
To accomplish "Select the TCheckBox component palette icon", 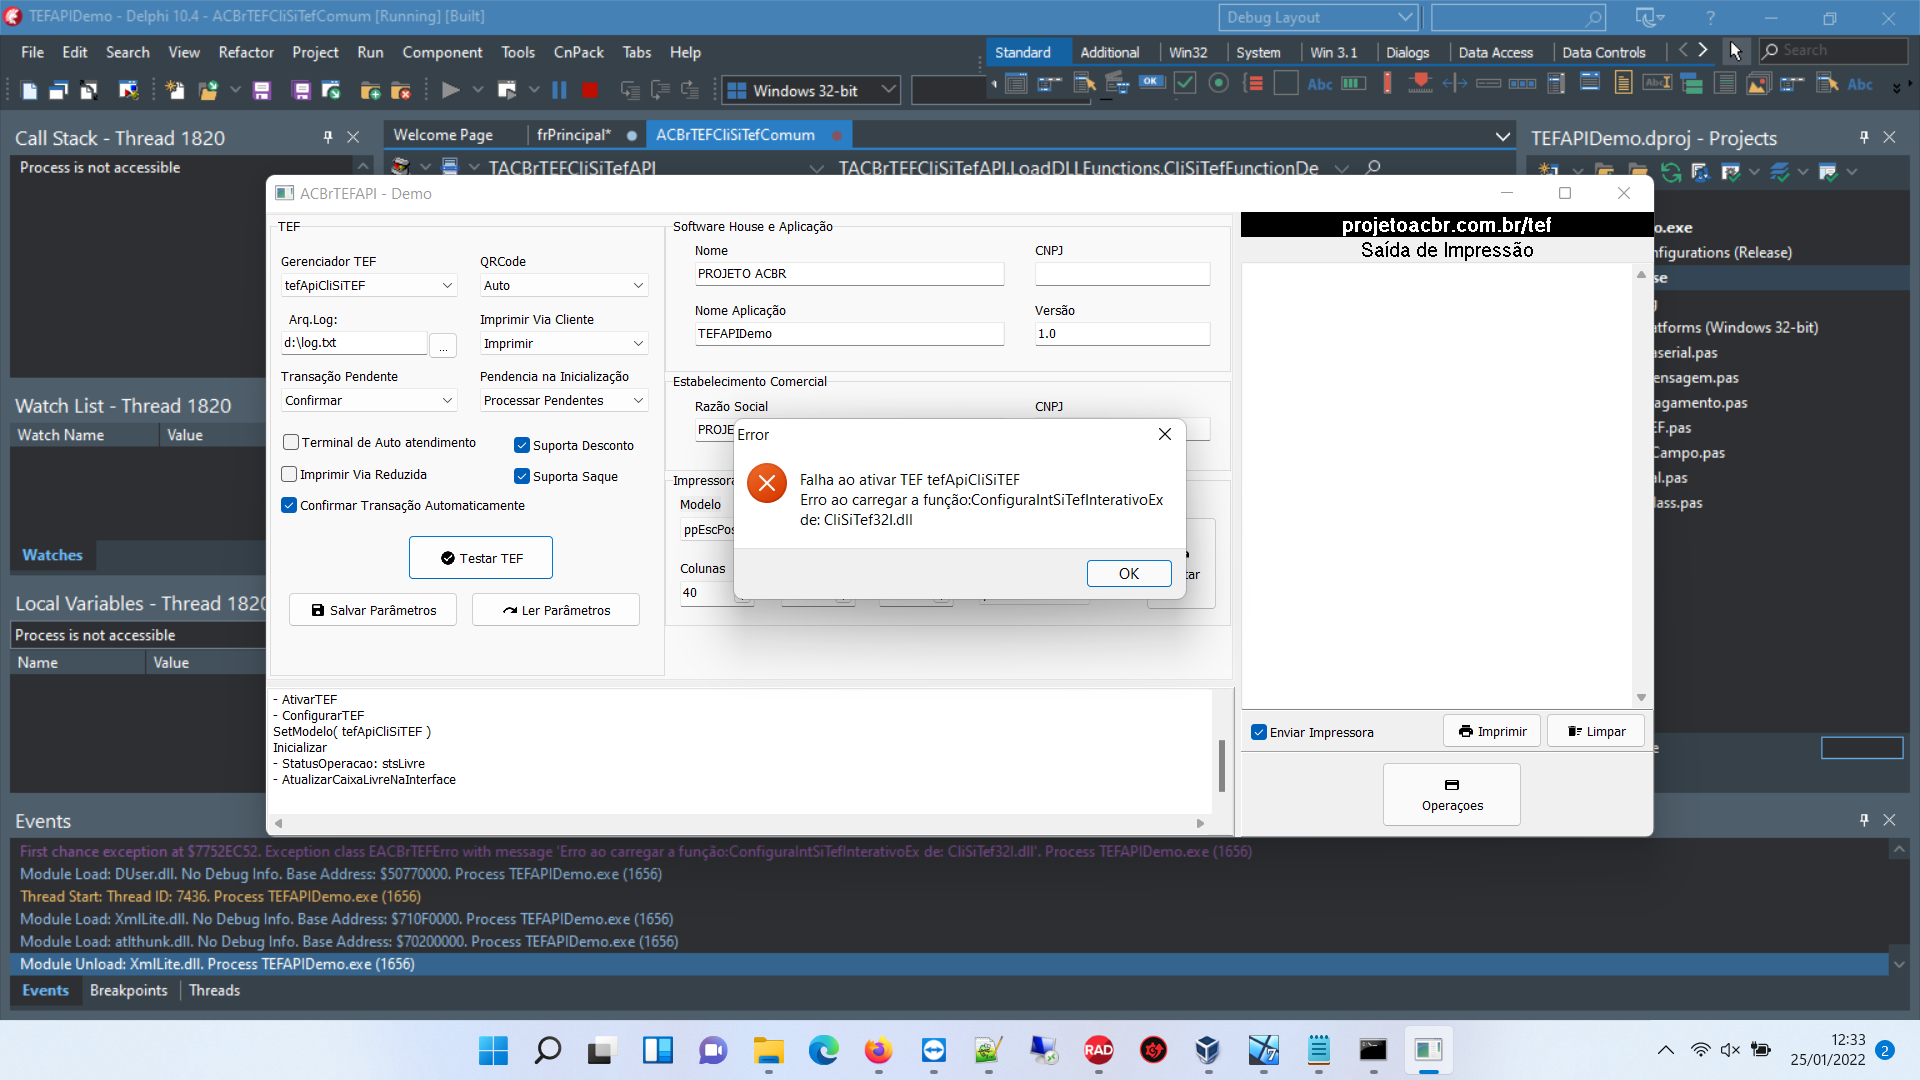I will click(x=1185, y=83).
